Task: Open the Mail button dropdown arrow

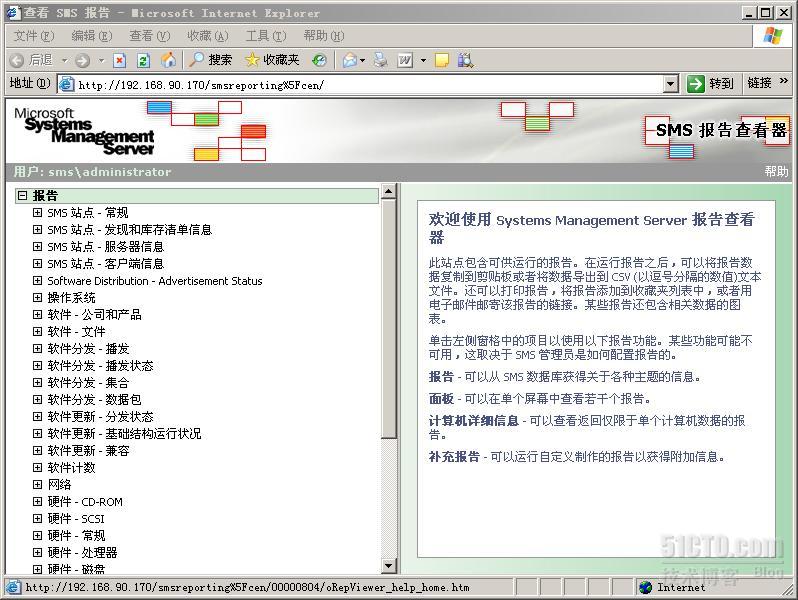Action: [362, 61]
